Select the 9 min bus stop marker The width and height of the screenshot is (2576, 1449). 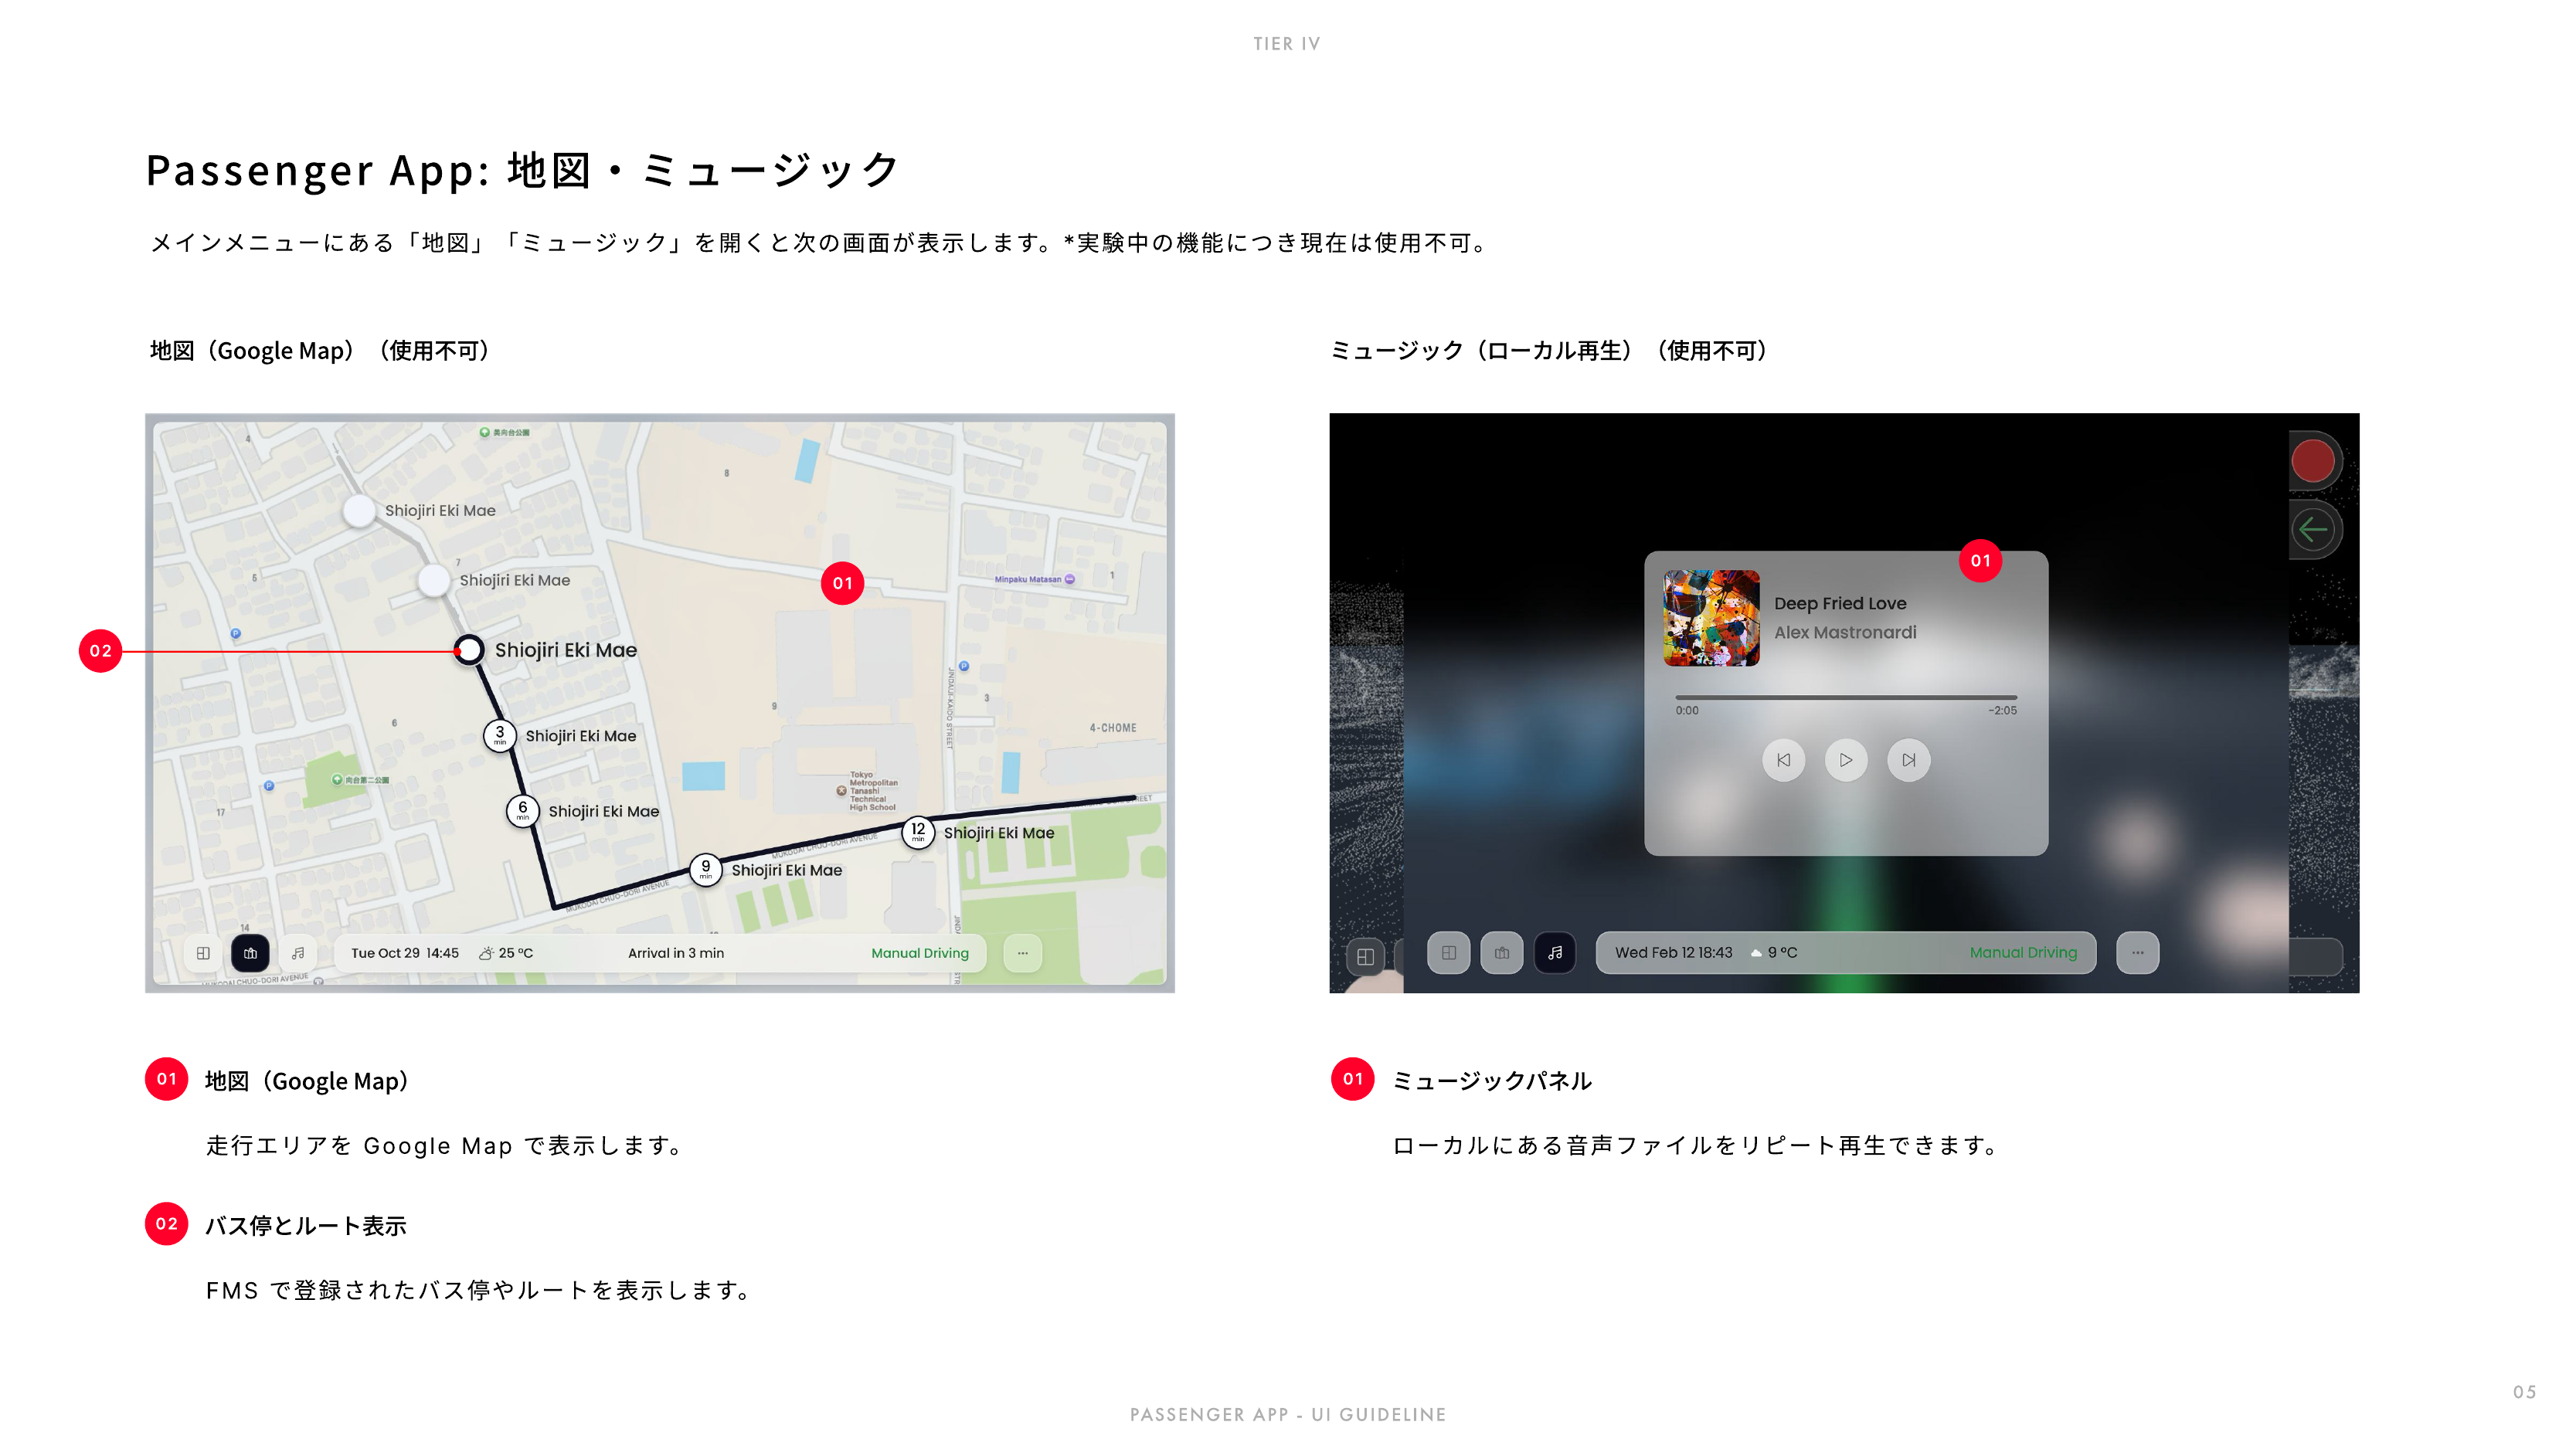(706, 869)
